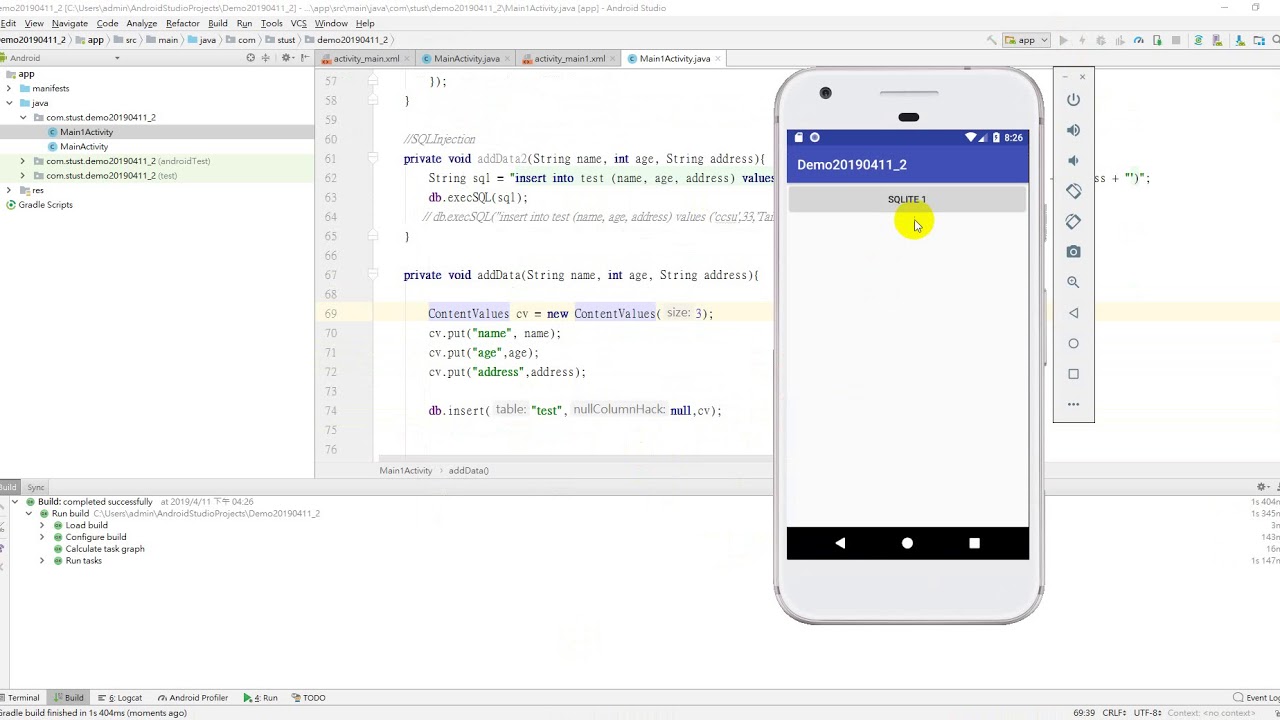Collapse the com.stust.demo20190411_2 package node
The image size is (1280, 720).
tap(23, 117)
